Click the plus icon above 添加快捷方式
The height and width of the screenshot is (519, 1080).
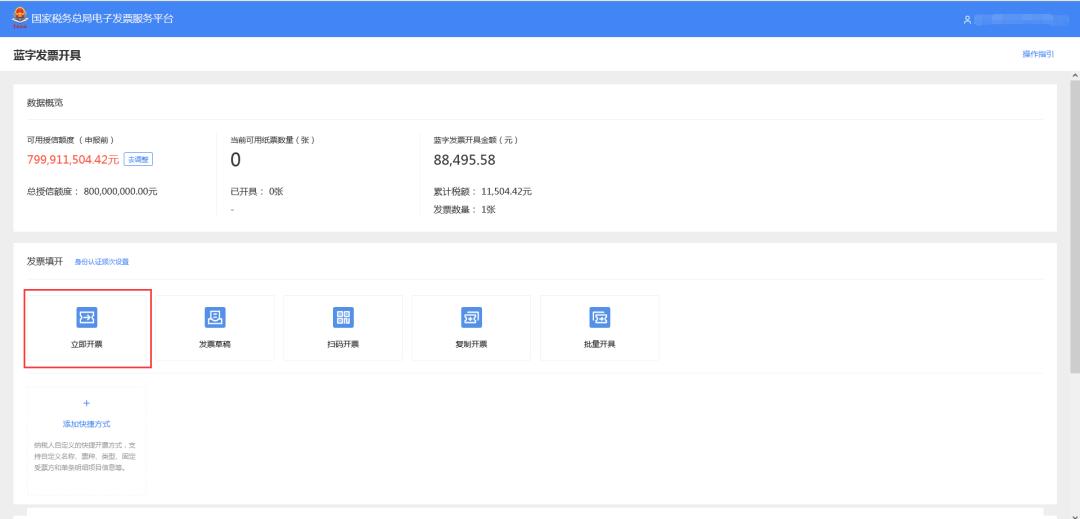[86, 403]
